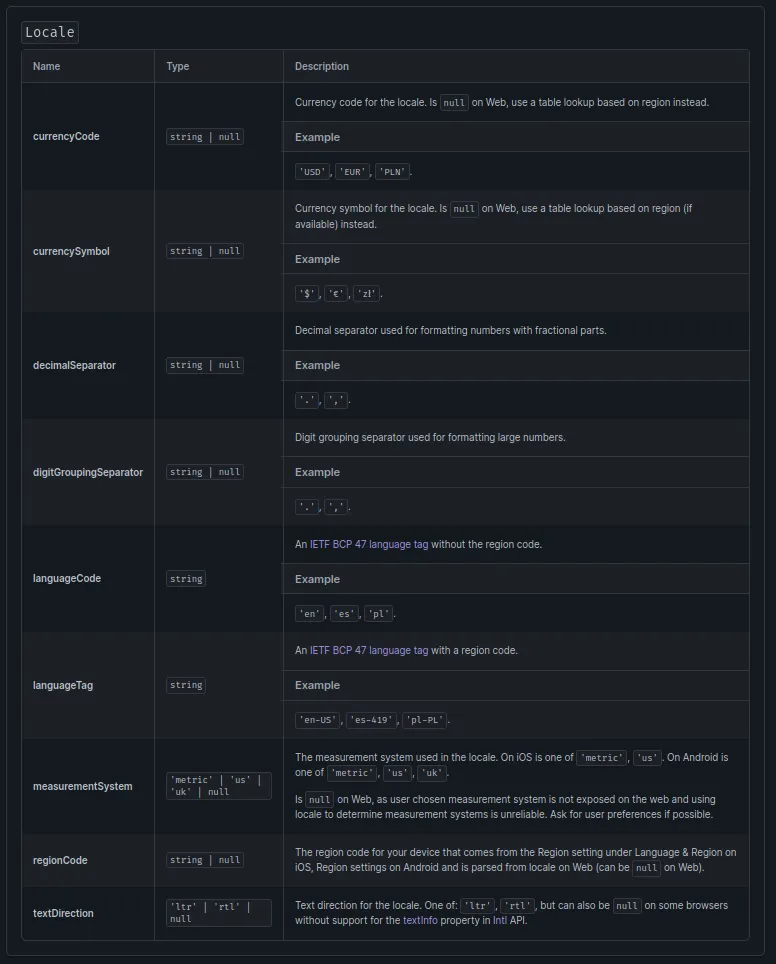776x964 pixels.
Task: Click the digitGroupingSeparator property name
Action: pos(88,472)
